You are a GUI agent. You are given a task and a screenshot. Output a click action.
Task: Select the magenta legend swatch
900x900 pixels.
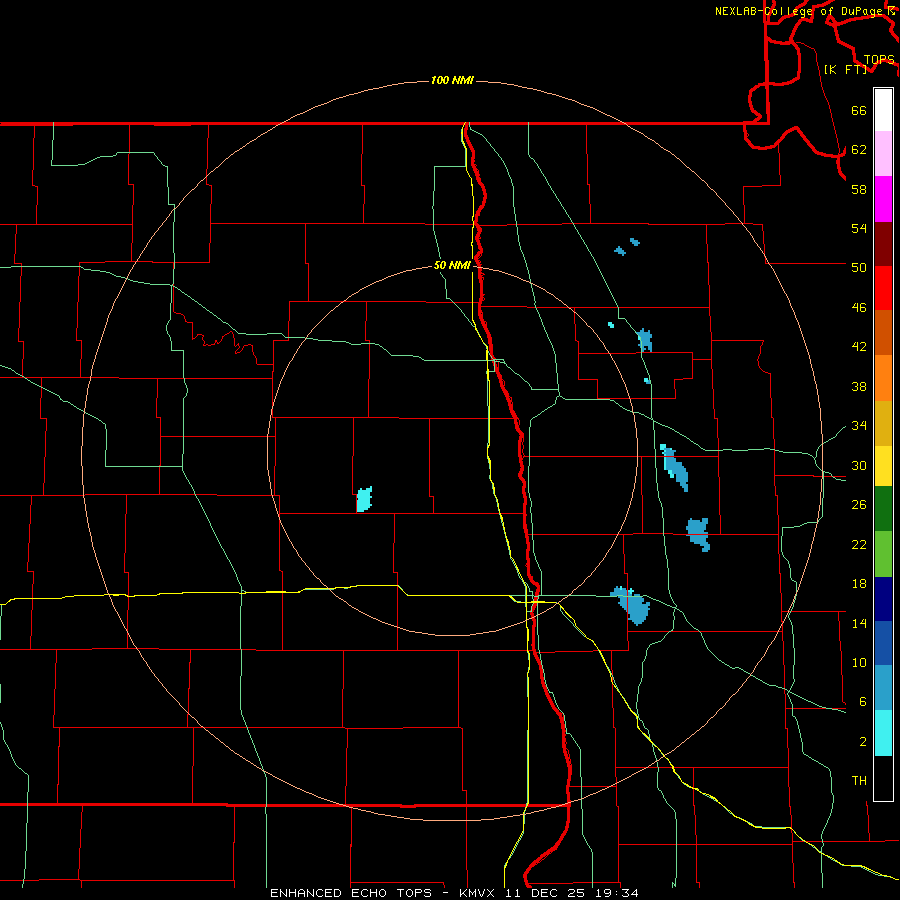coord(883,199)
